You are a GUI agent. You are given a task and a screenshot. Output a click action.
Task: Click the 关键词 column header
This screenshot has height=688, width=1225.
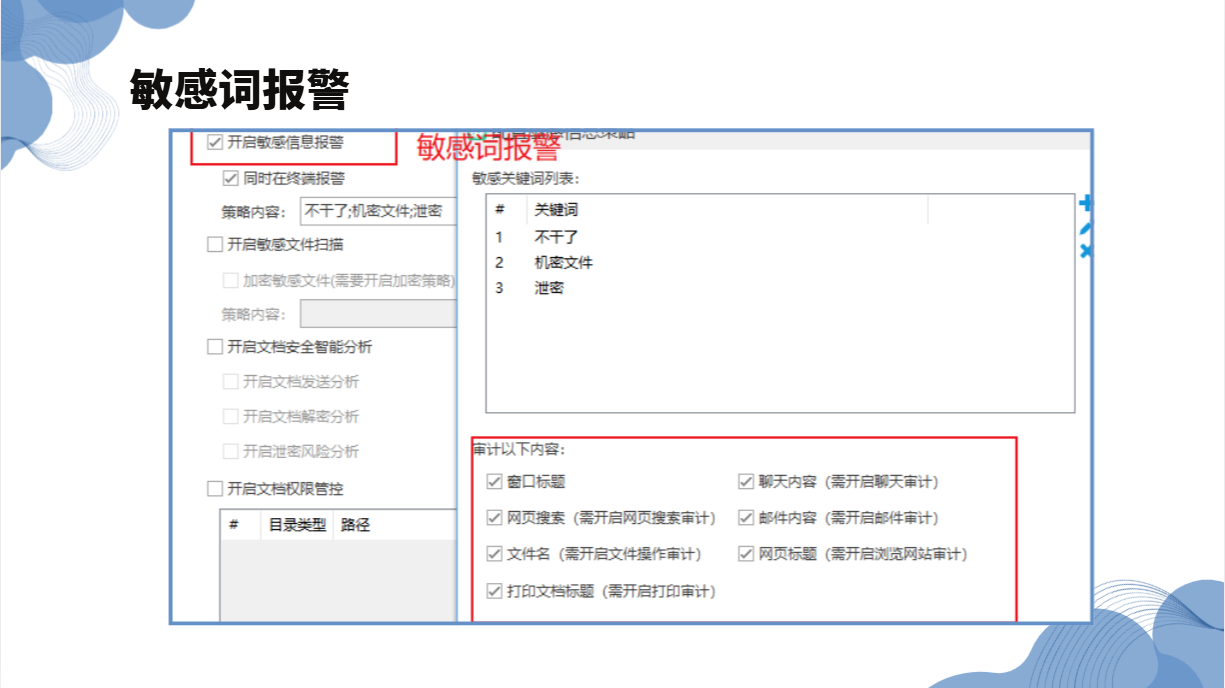pos(556,210)
